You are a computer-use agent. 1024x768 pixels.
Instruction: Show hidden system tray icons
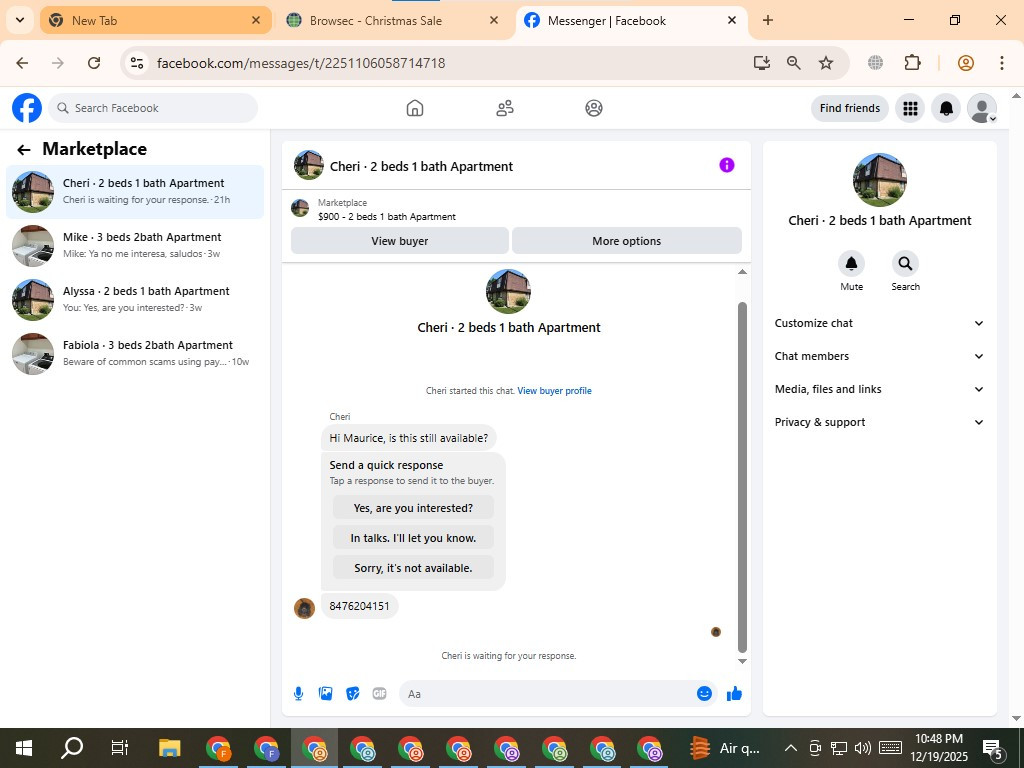pos(790,748)
